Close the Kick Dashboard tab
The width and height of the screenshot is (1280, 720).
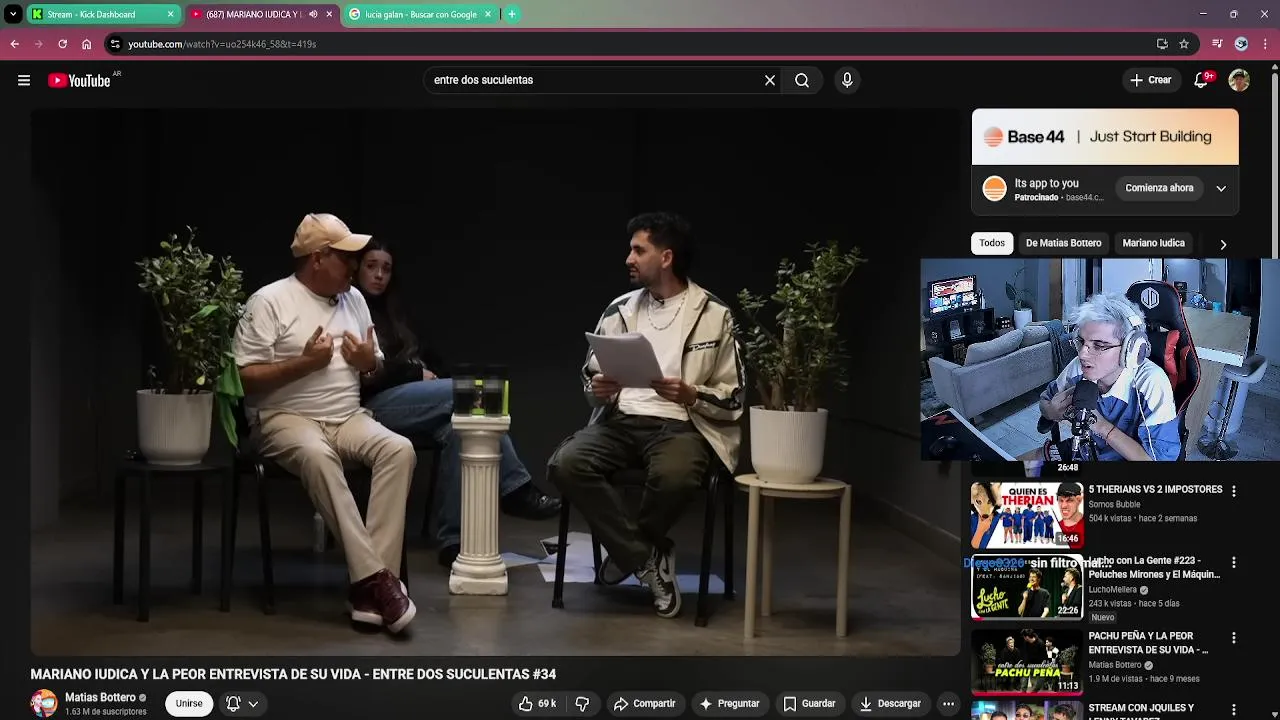(x=170, y=14)
